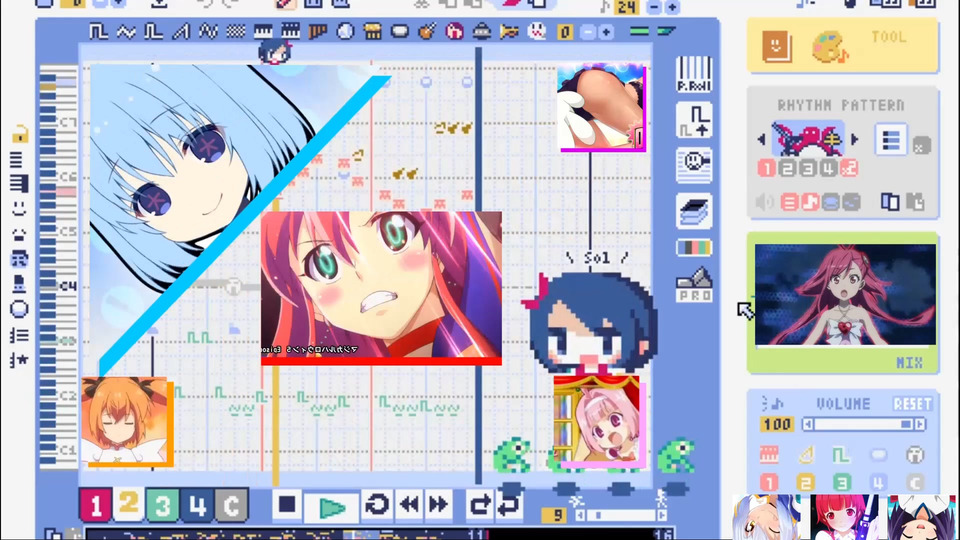The image size is (960, 540).
Task: Copy the rhythm pattern
Action: (890, 201)
